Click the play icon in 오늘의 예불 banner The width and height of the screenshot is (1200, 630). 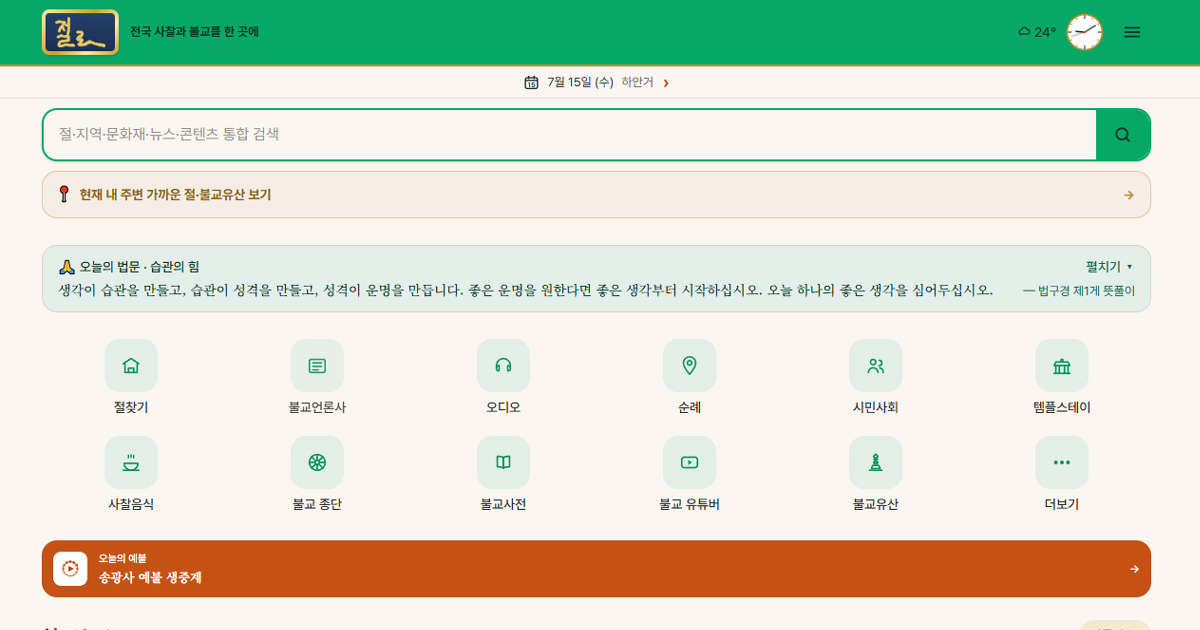point(70,569)
